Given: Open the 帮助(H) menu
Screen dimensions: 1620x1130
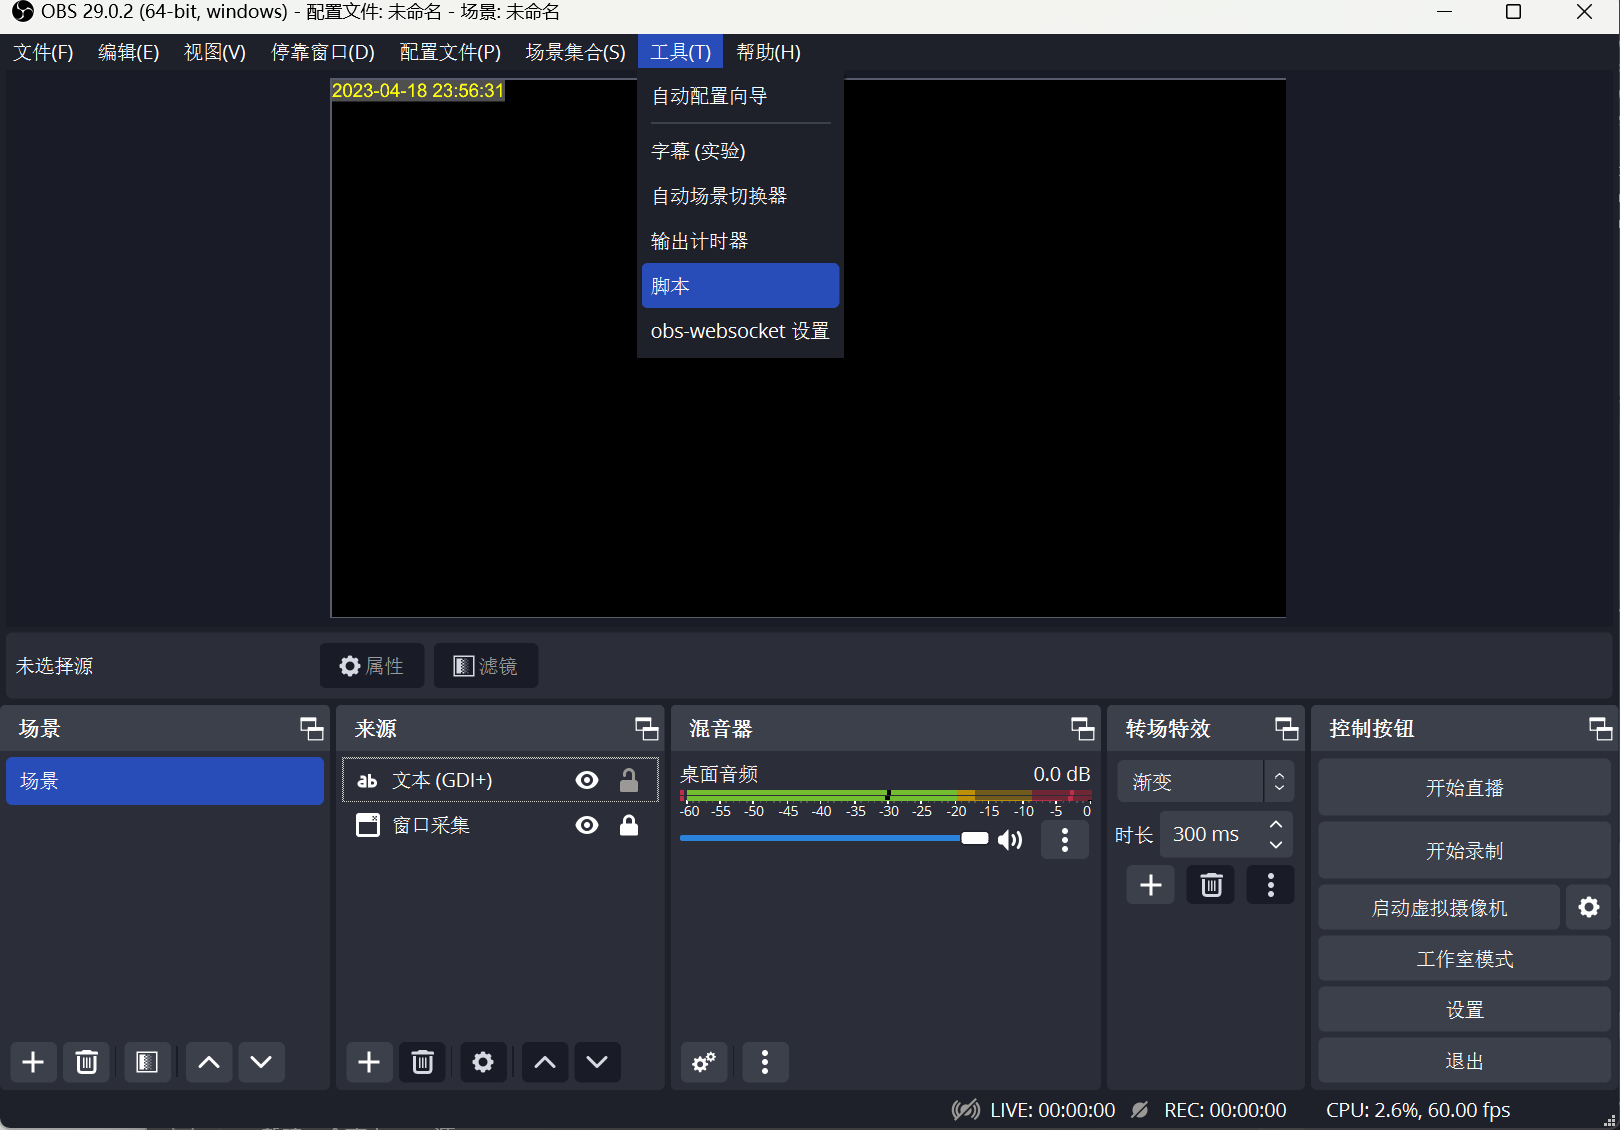Looking at the screenshot, I should 769,52.
